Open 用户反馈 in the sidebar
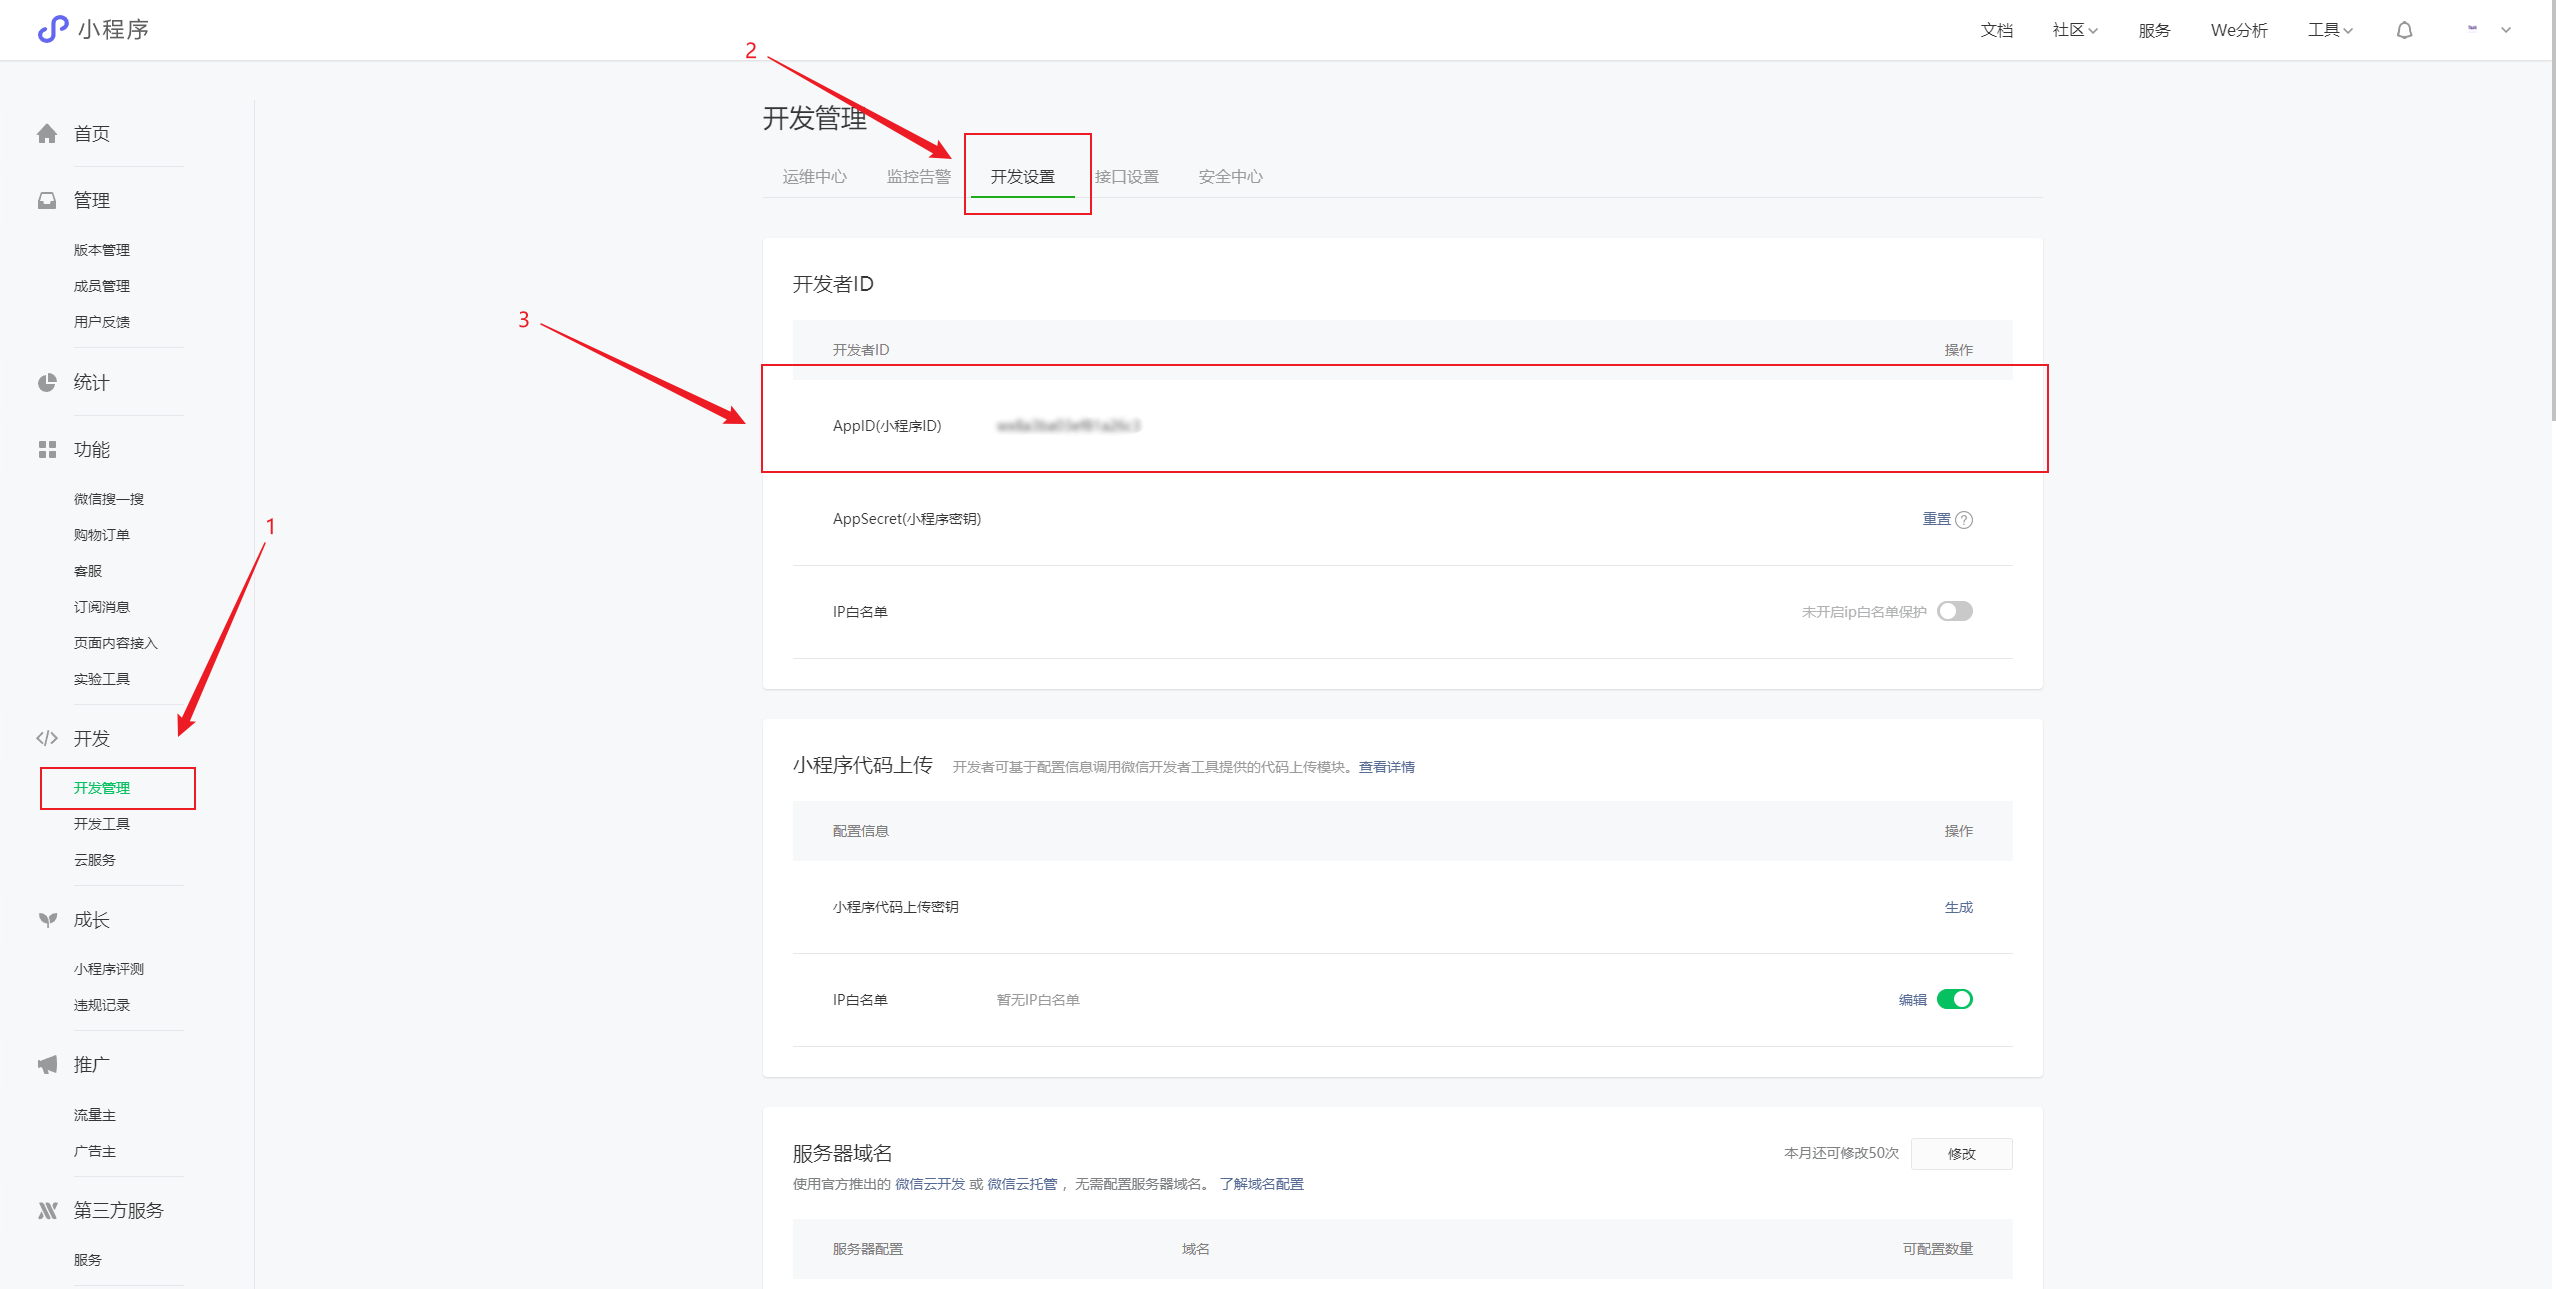The width and height of the screenshot is (2556, 1289). click(102, 323)
